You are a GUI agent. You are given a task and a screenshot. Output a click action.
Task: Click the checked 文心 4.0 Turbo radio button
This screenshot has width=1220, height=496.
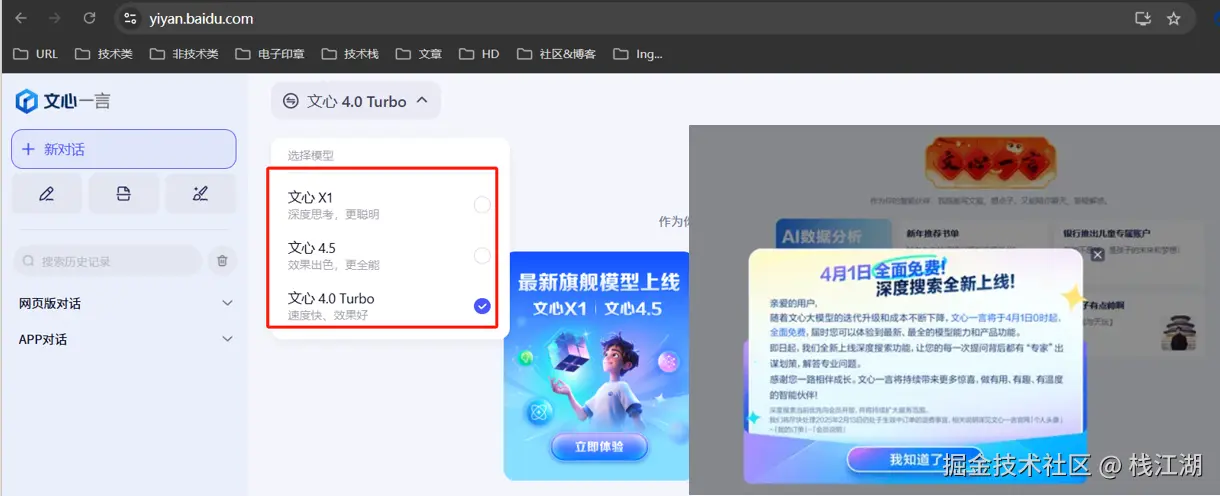[x=482, y=306]
